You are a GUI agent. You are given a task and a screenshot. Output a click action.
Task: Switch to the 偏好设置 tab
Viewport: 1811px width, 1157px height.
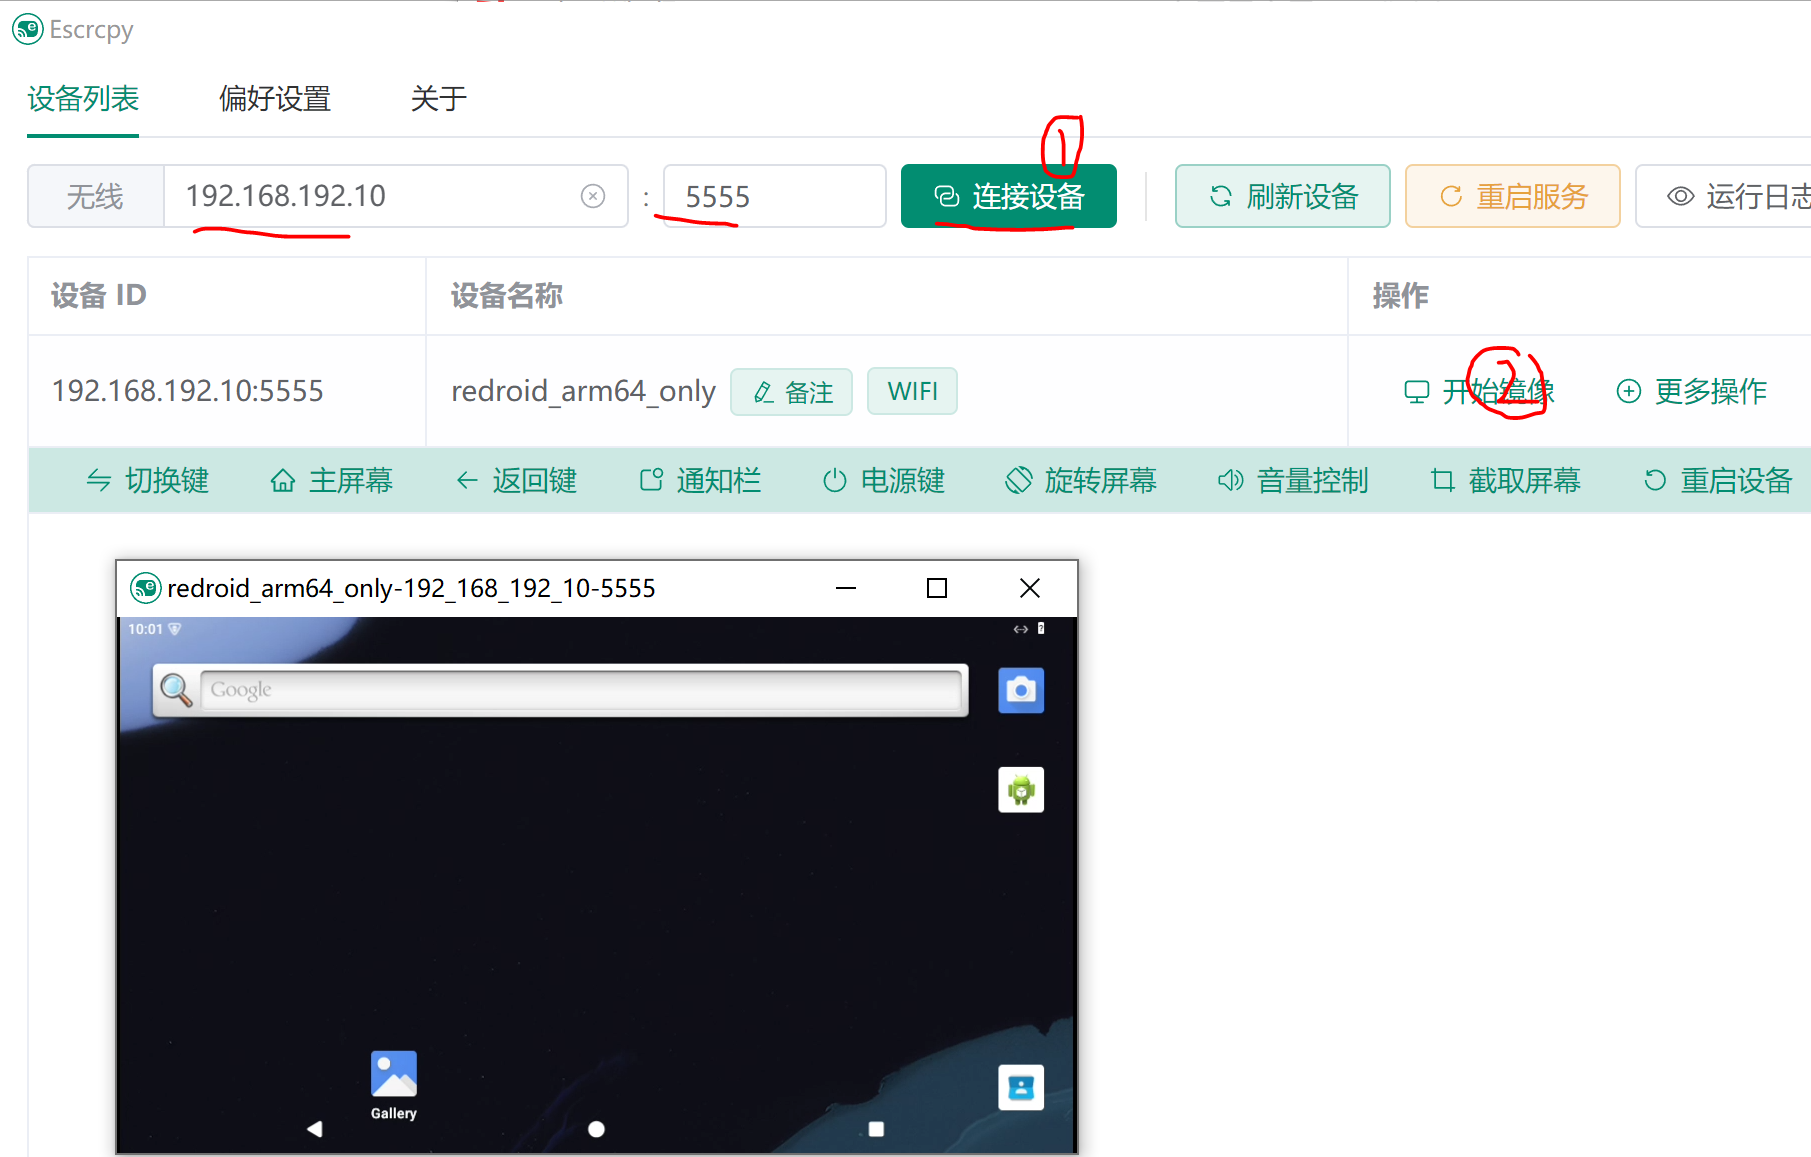click(x=275, y=98)
